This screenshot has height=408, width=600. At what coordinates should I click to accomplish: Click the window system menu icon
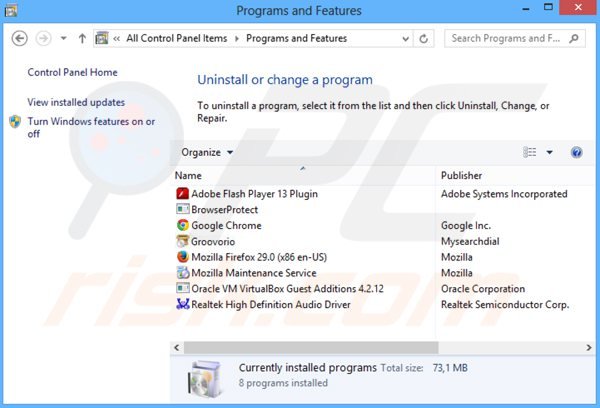click(10, 10)
